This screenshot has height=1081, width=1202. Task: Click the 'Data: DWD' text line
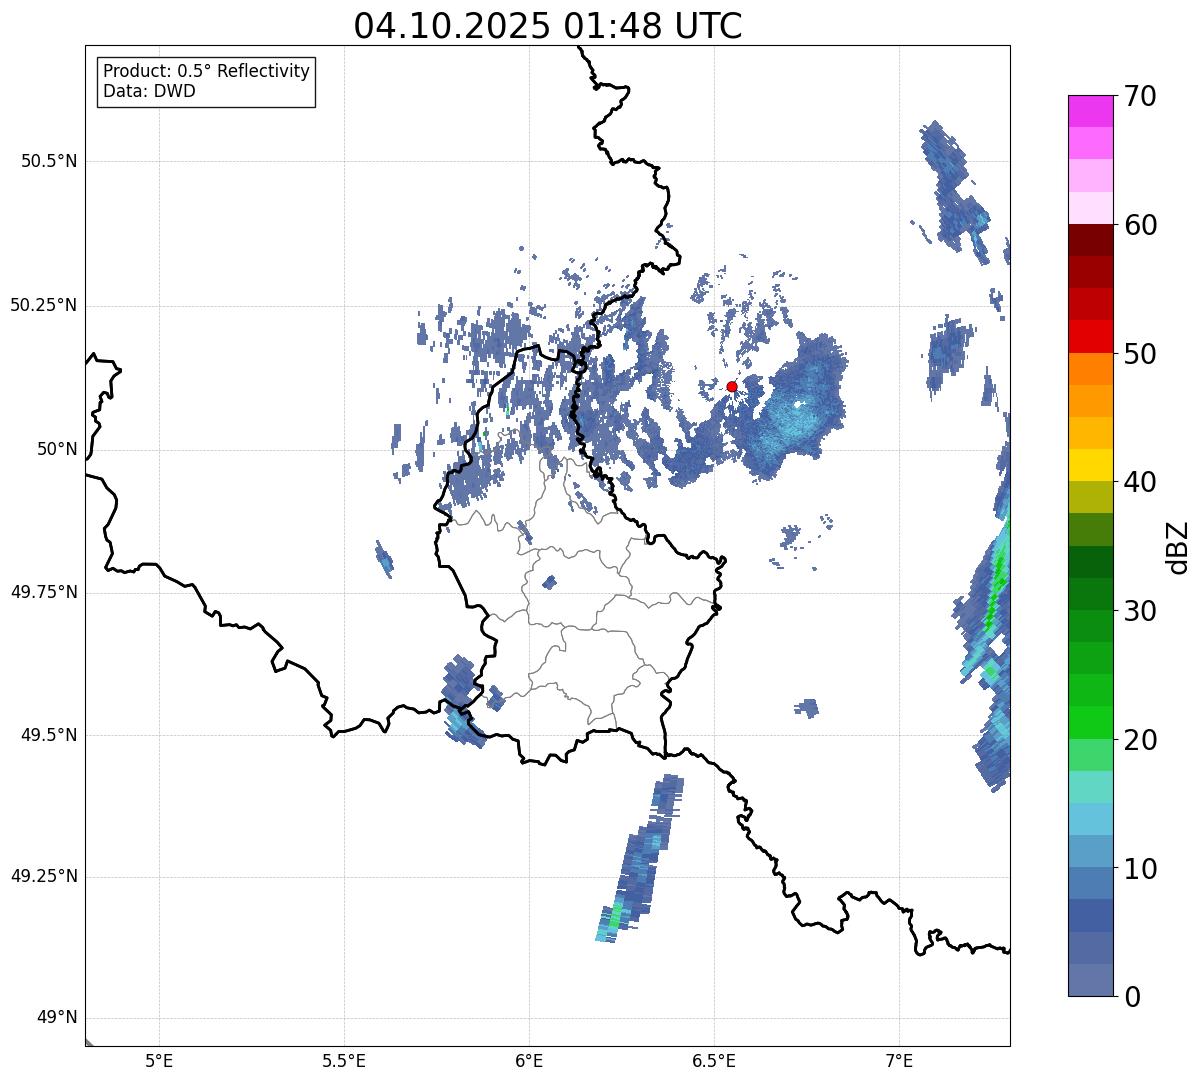(149, 91)
